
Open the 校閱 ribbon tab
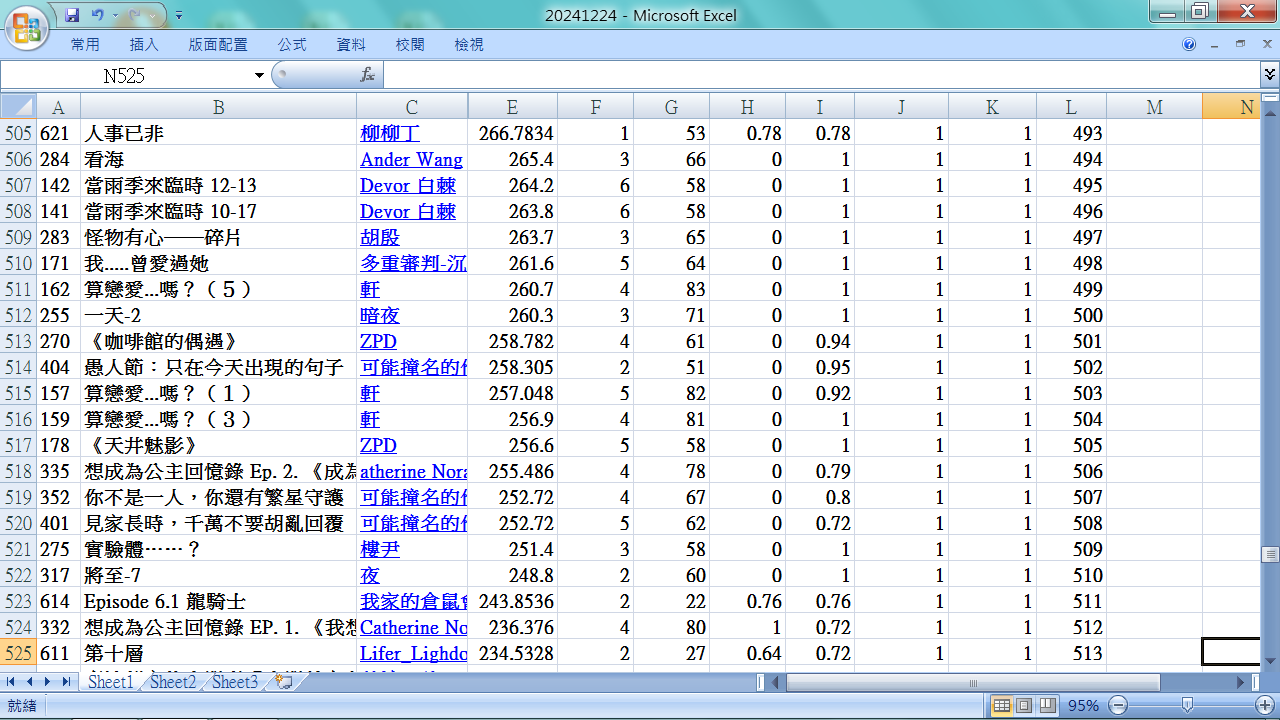[410, 45]
